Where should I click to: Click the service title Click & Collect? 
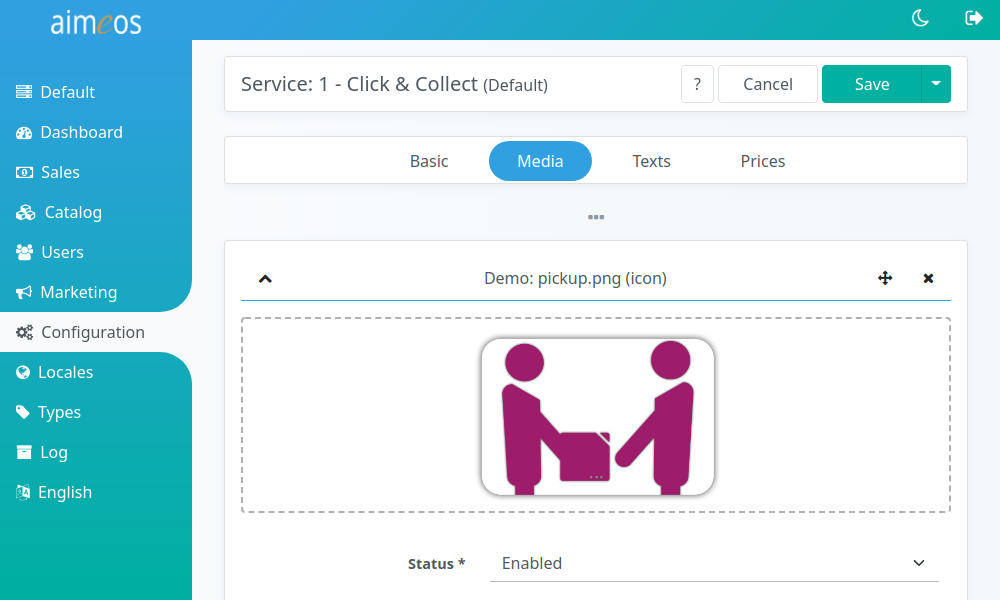point(394,84)
